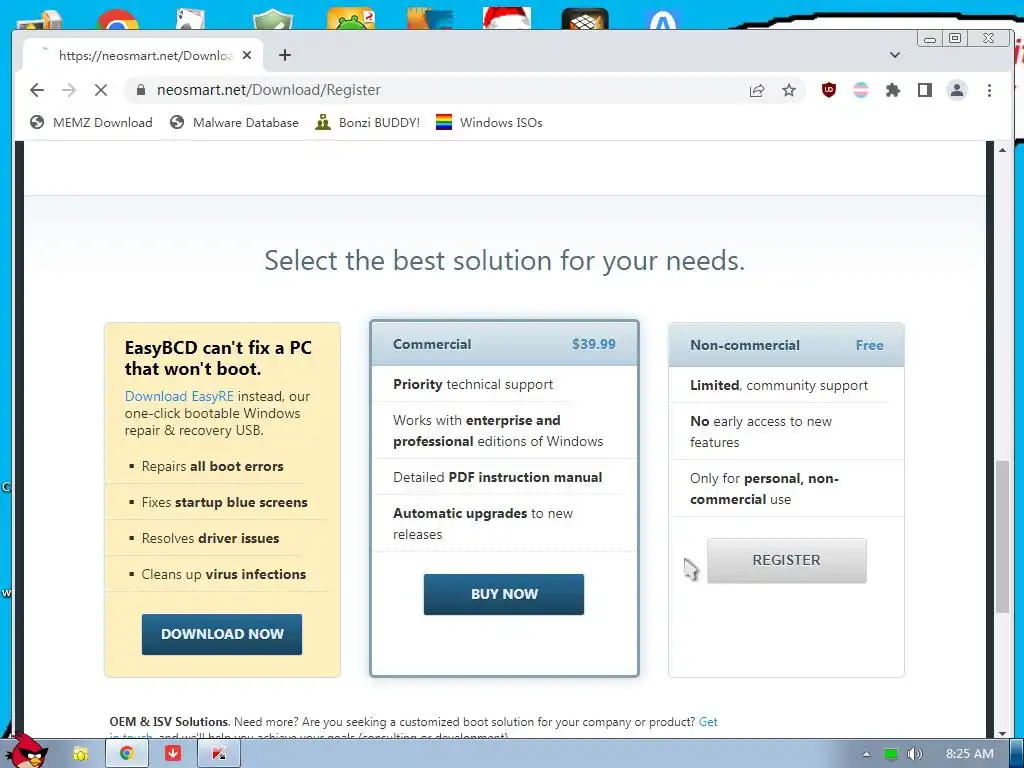Open the MEMZ Download bookmark

(91, 123)
